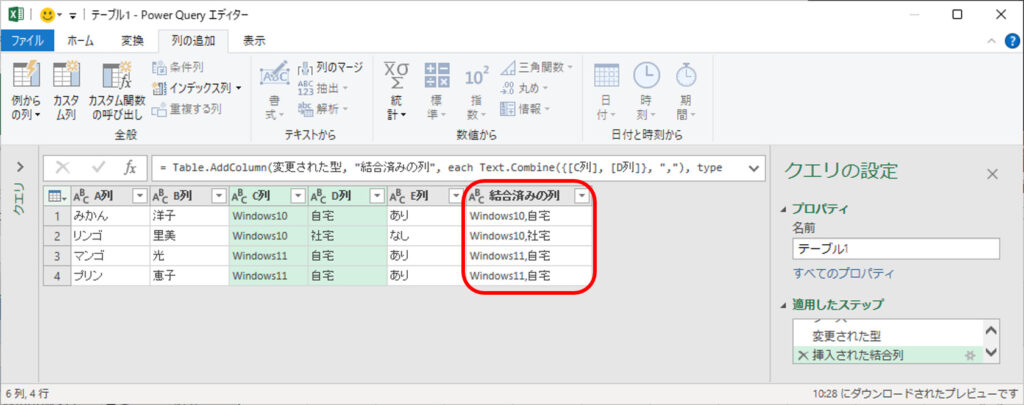This screenshot has height=405, width=1024.
Task: Open Column From Examples (例からの列)
Action: 26,91
